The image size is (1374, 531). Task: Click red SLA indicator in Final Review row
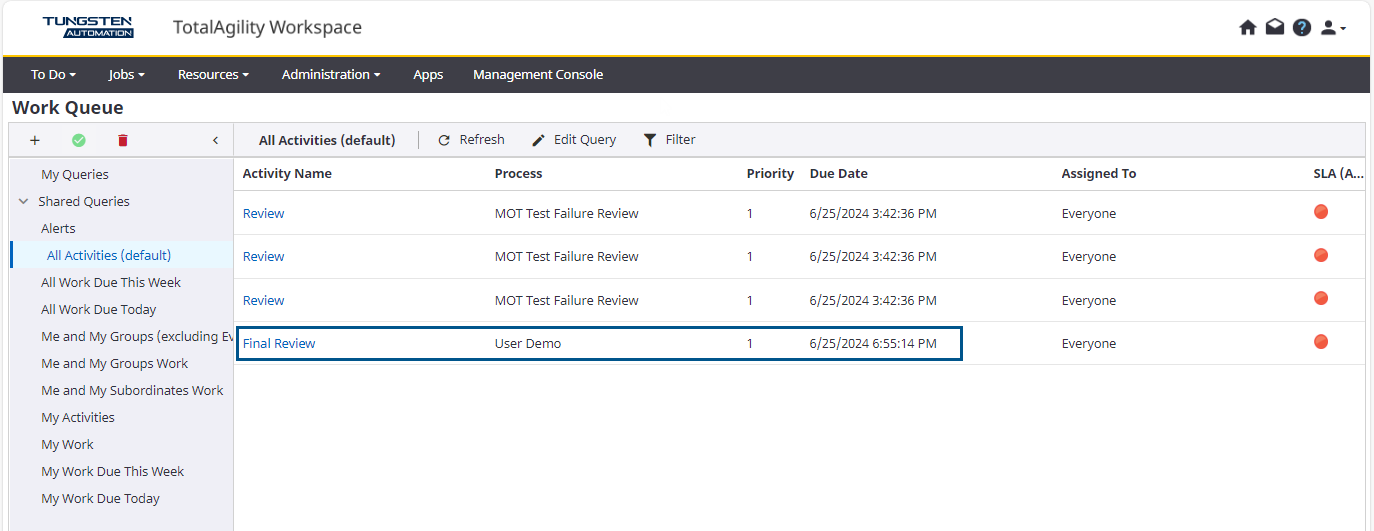pyautogui.click(x=1321, y=342)
